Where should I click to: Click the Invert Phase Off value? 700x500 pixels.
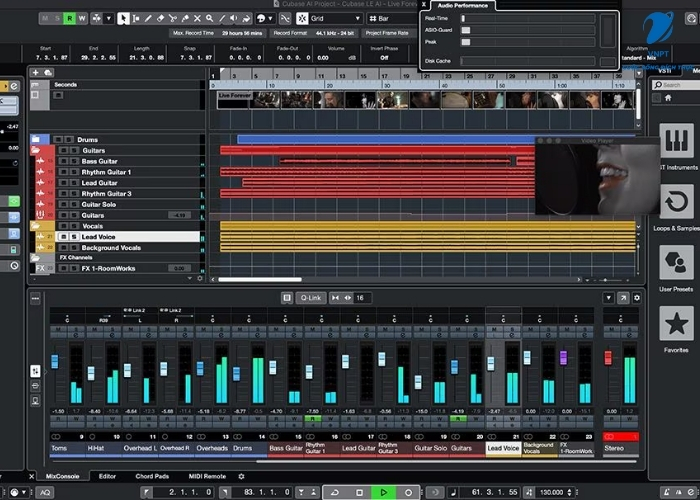coord(384,58)
